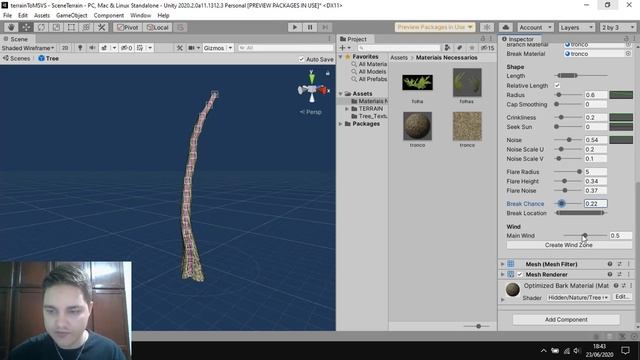Screen dimensions: 640x360
Task: Open the File menu
Action: pyautogui.click(x=7, y=16)
